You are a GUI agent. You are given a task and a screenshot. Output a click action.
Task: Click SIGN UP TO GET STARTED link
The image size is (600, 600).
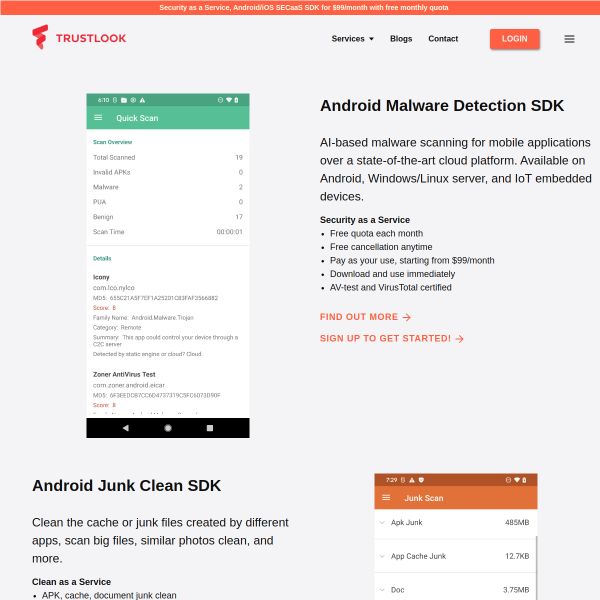[391, 338]
